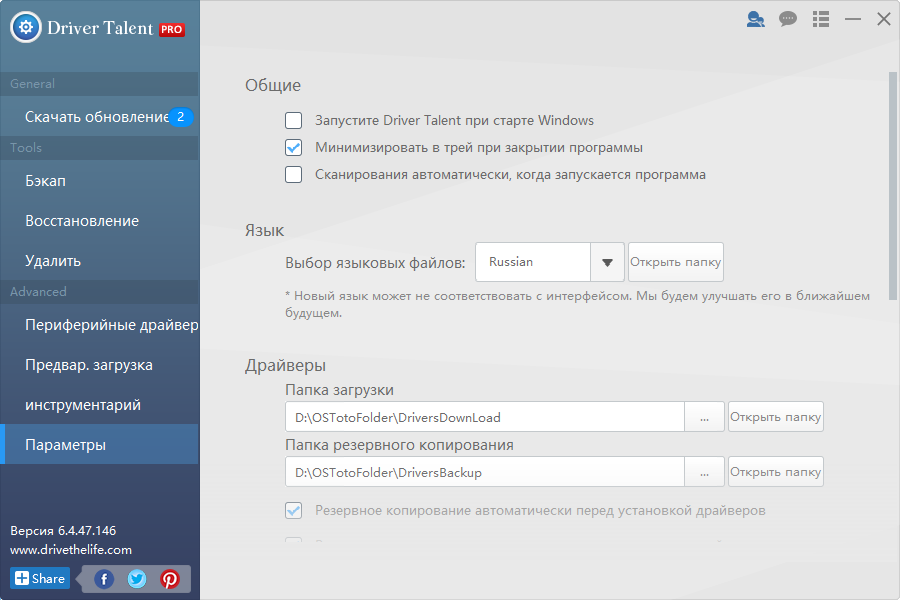Click the DriversDownLoad path field

(485, 417)
